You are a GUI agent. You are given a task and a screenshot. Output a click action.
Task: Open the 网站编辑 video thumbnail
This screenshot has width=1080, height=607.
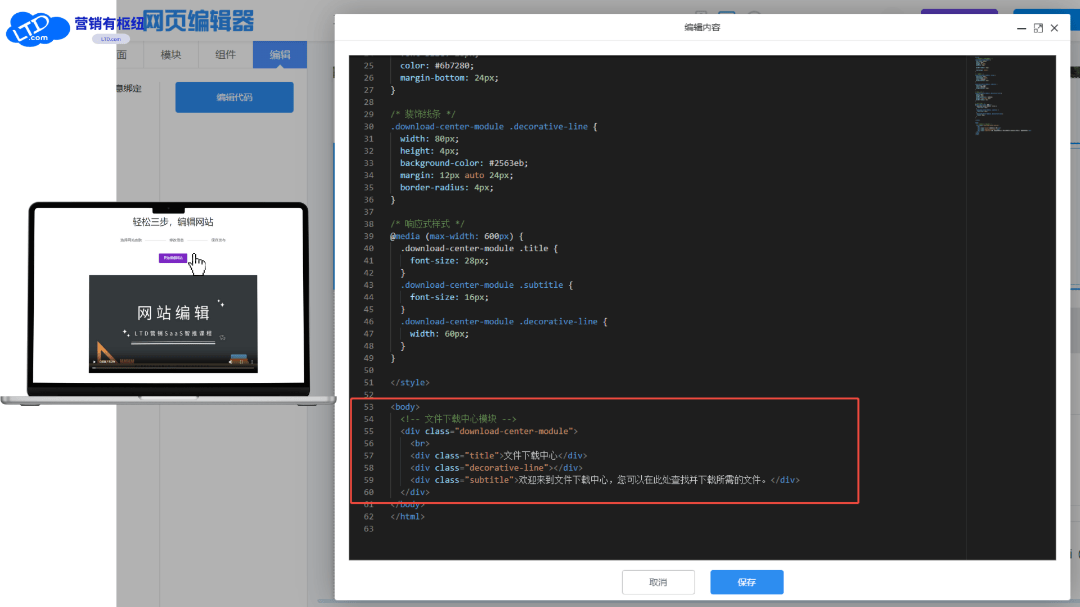173,324
